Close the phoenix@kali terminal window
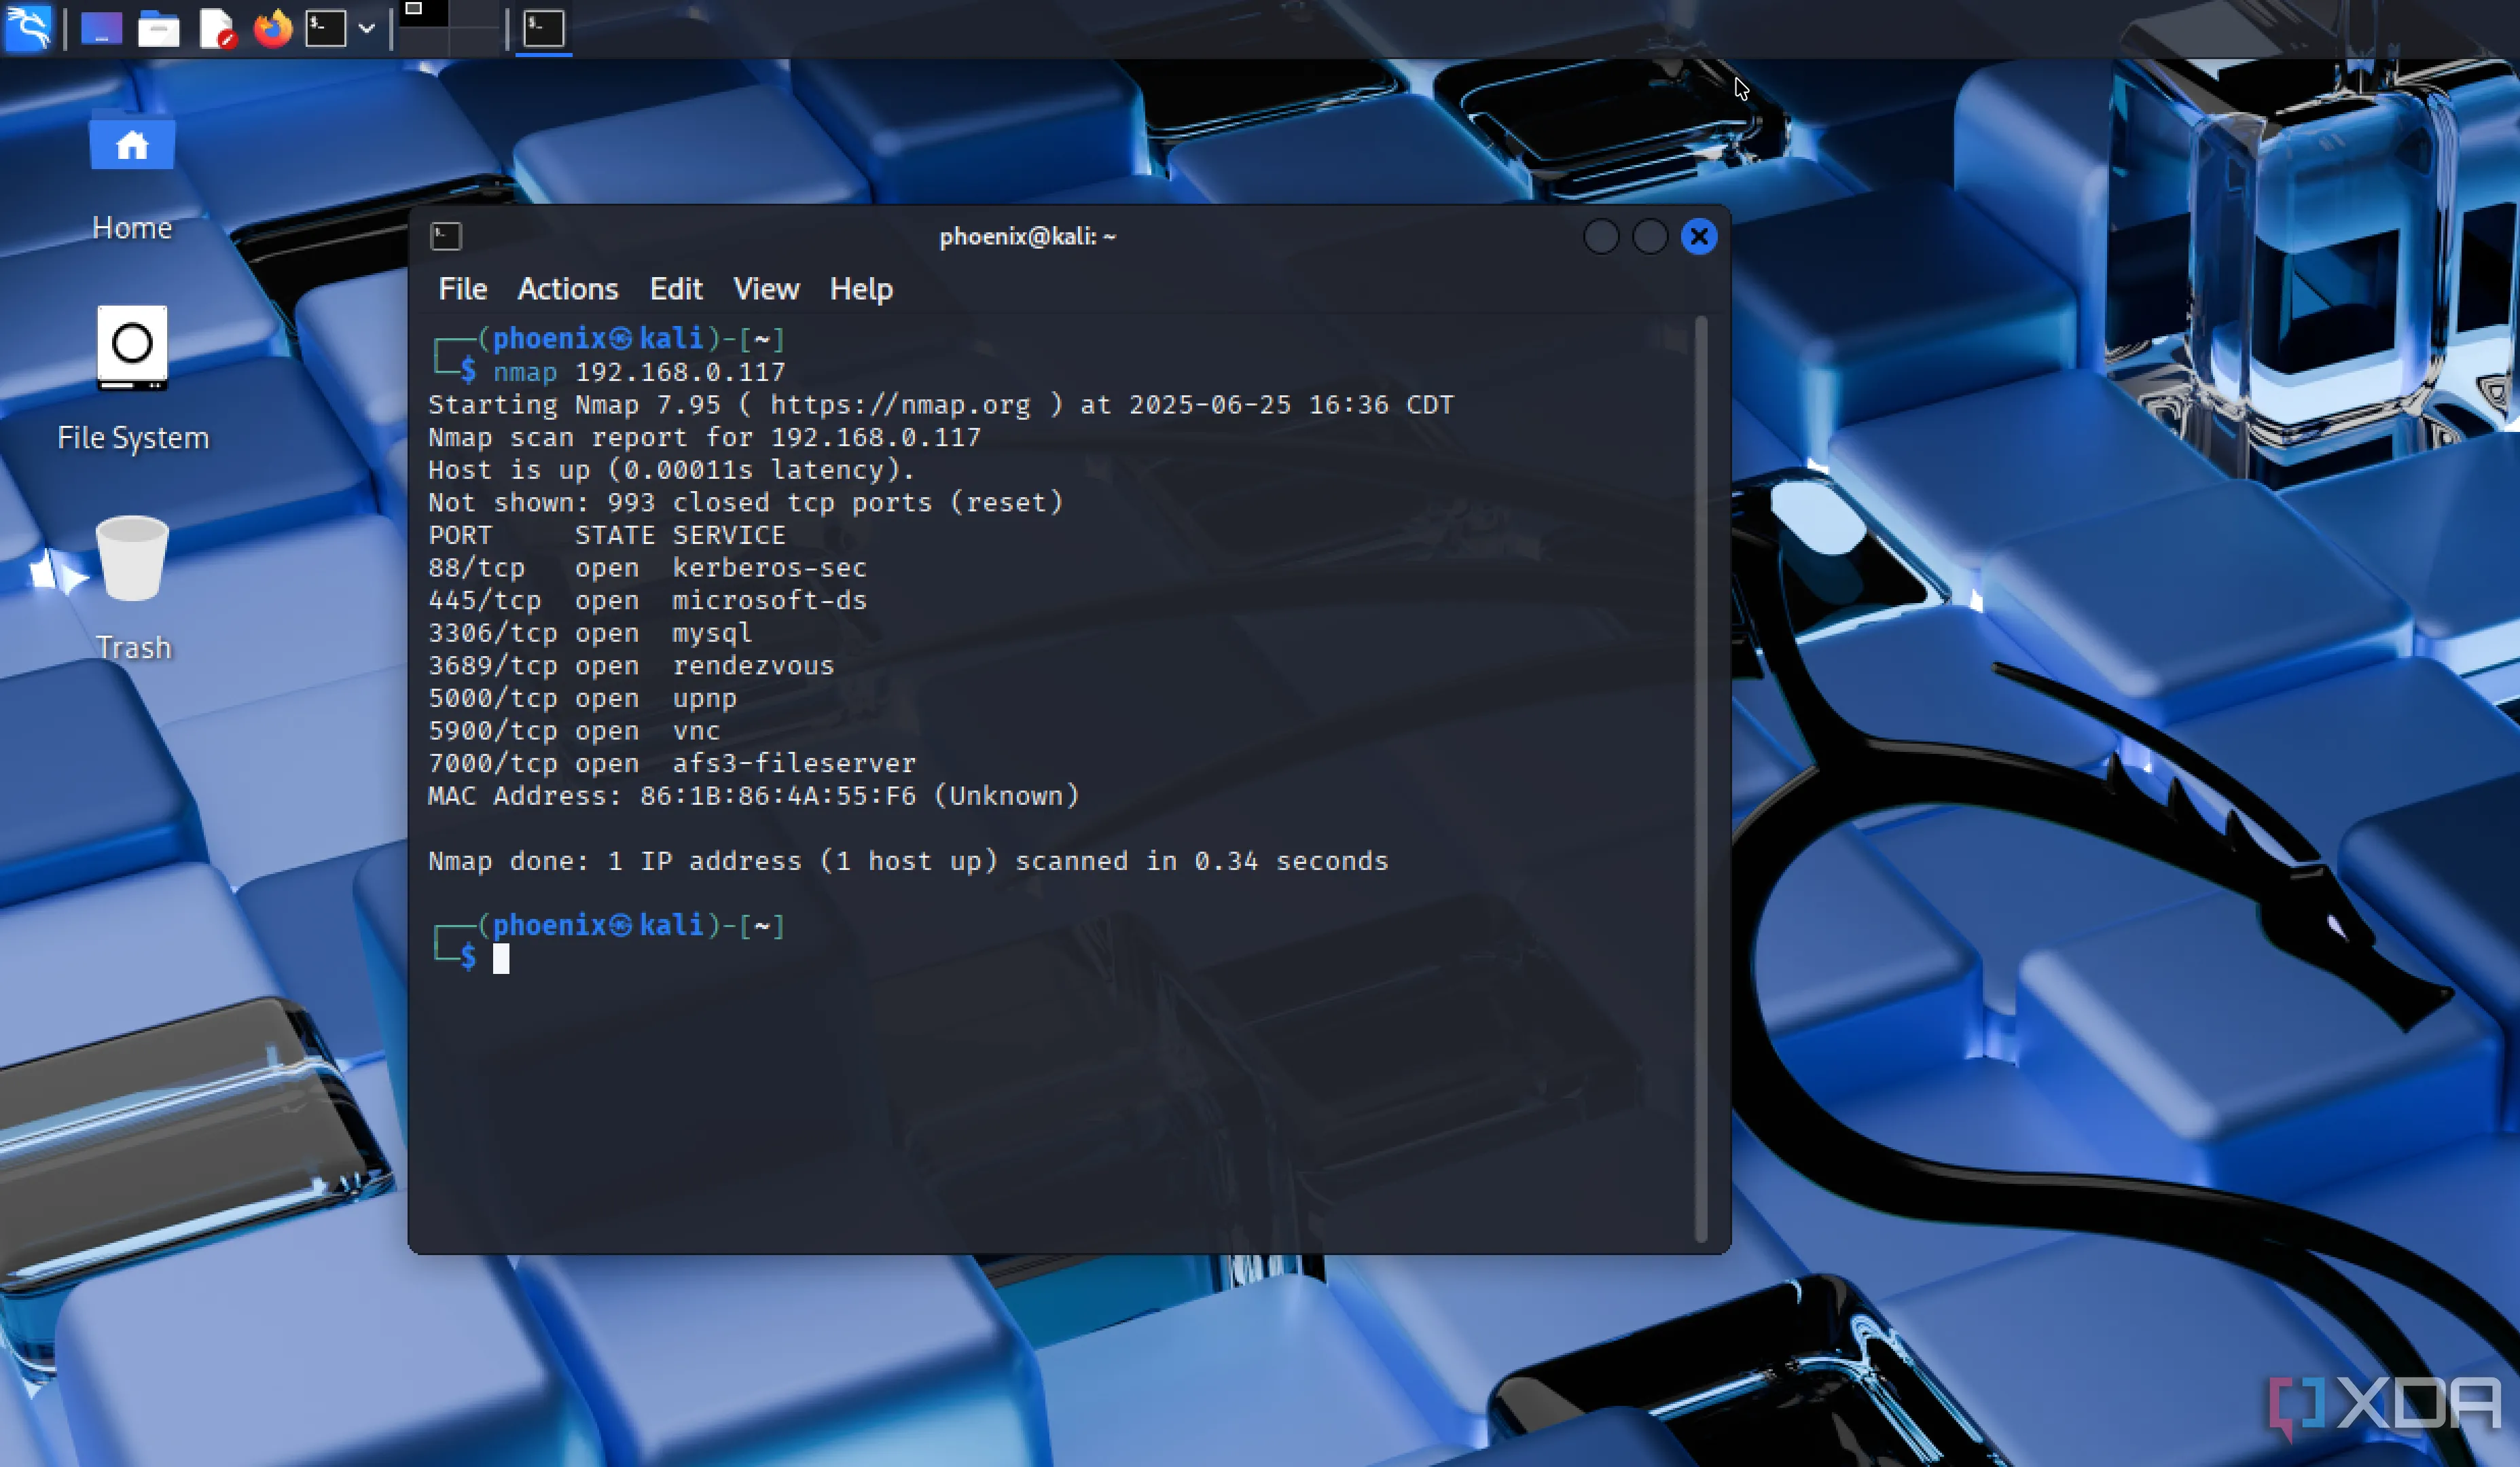2520x1467 pixels. [1698, 237]
